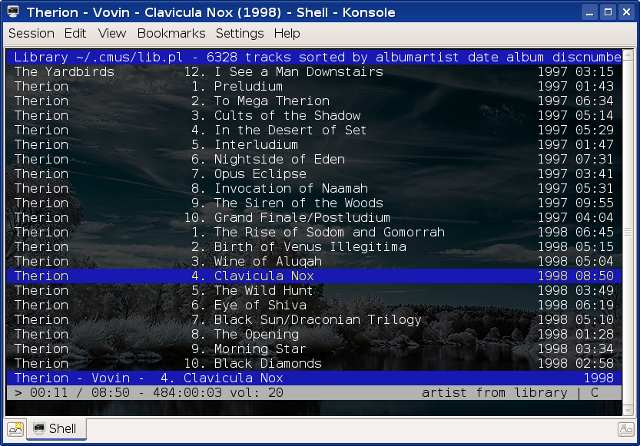Image resolution: width=640 pixels, height=446 pixels.
Task: Open the Help menu
Action: click(x=287, y=33)
